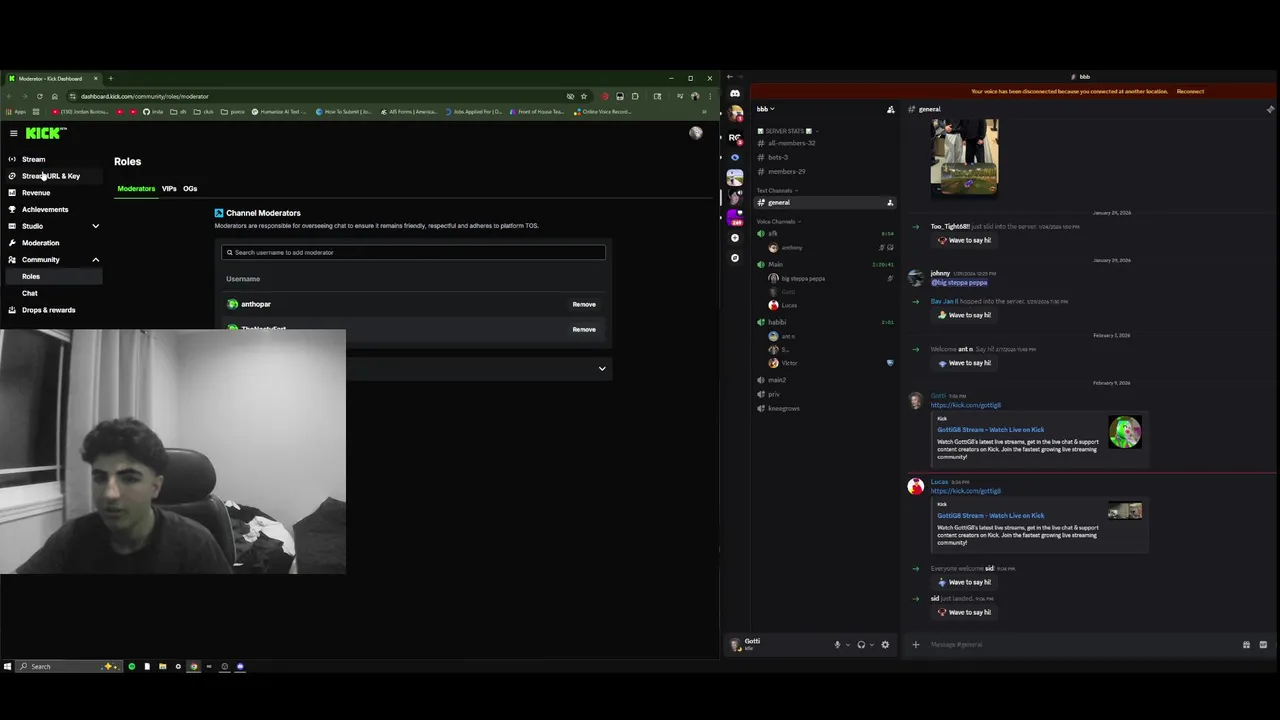This screenshot has height=720, width=1280.
Task: Collapse the Text Channels category
Action: tap(776, 190)
